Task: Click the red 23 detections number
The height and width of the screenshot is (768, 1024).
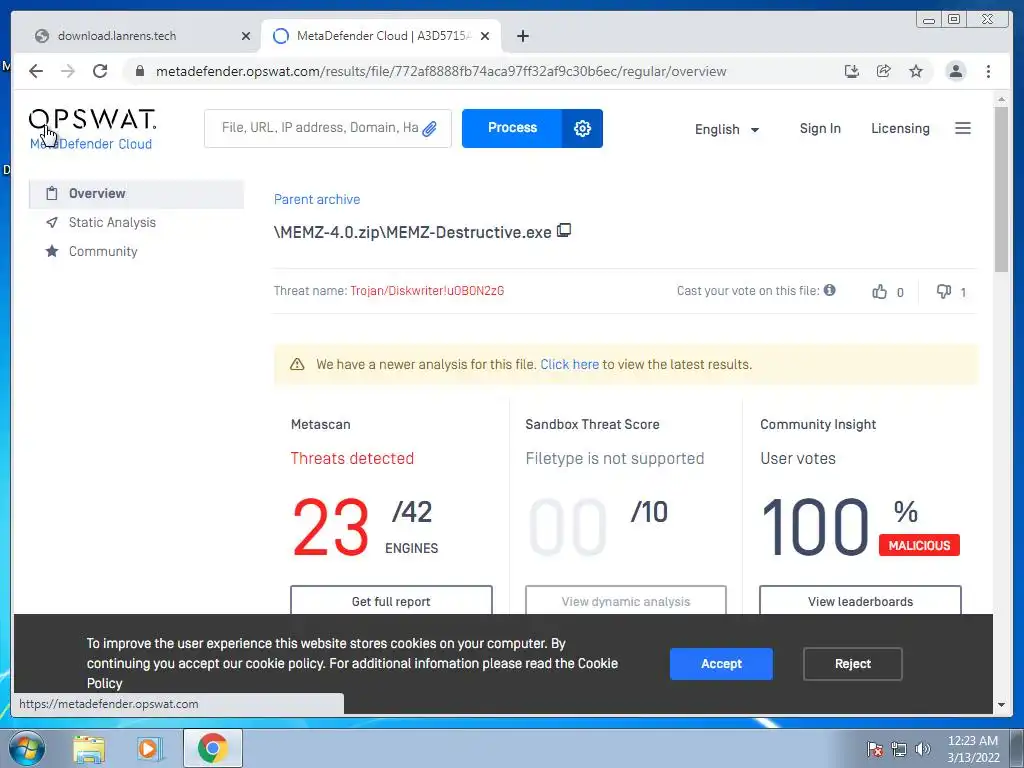Action: [330, 527]
